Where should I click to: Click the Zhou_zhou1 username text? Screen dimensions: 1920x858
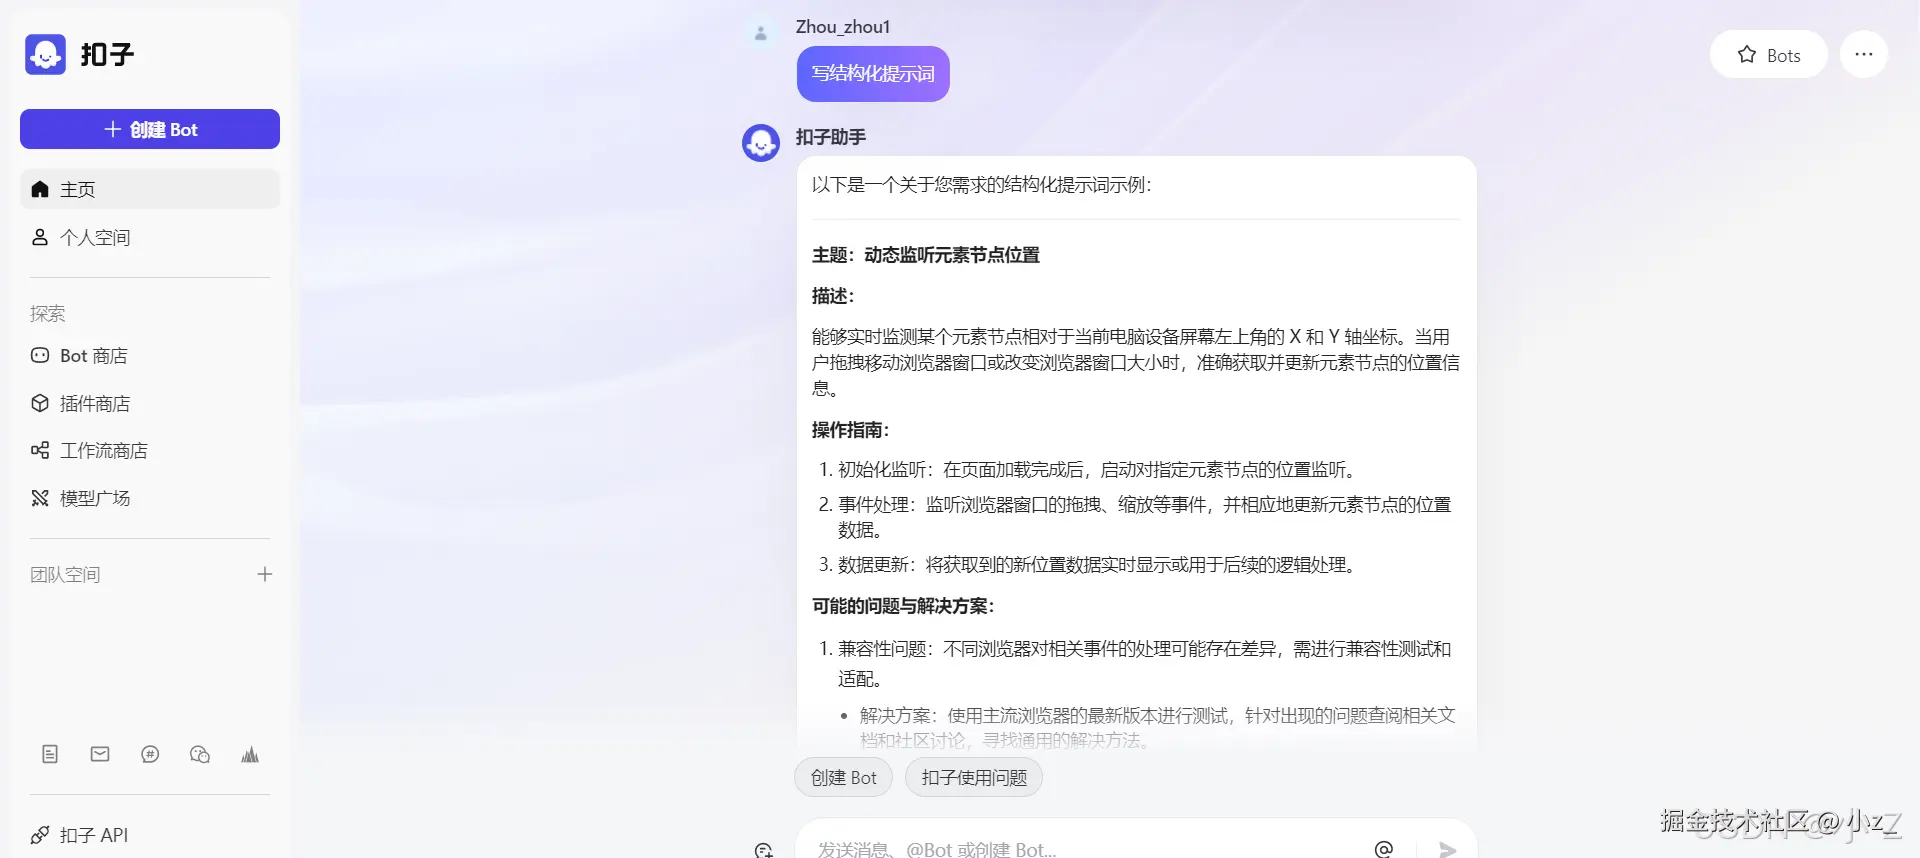coord(843,27)
